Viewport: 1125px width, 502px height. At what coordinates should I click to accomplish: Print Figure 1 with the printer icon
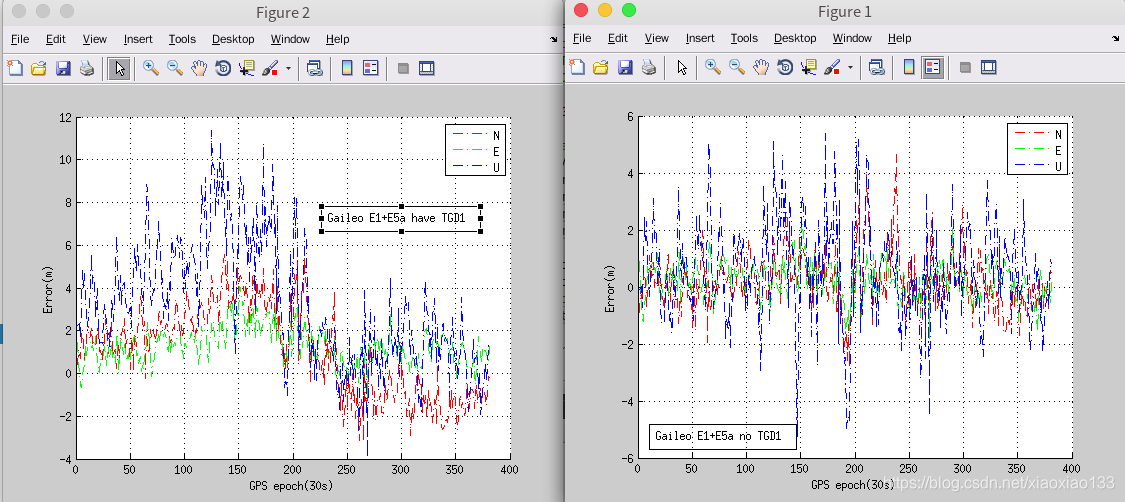coord(649,67)
